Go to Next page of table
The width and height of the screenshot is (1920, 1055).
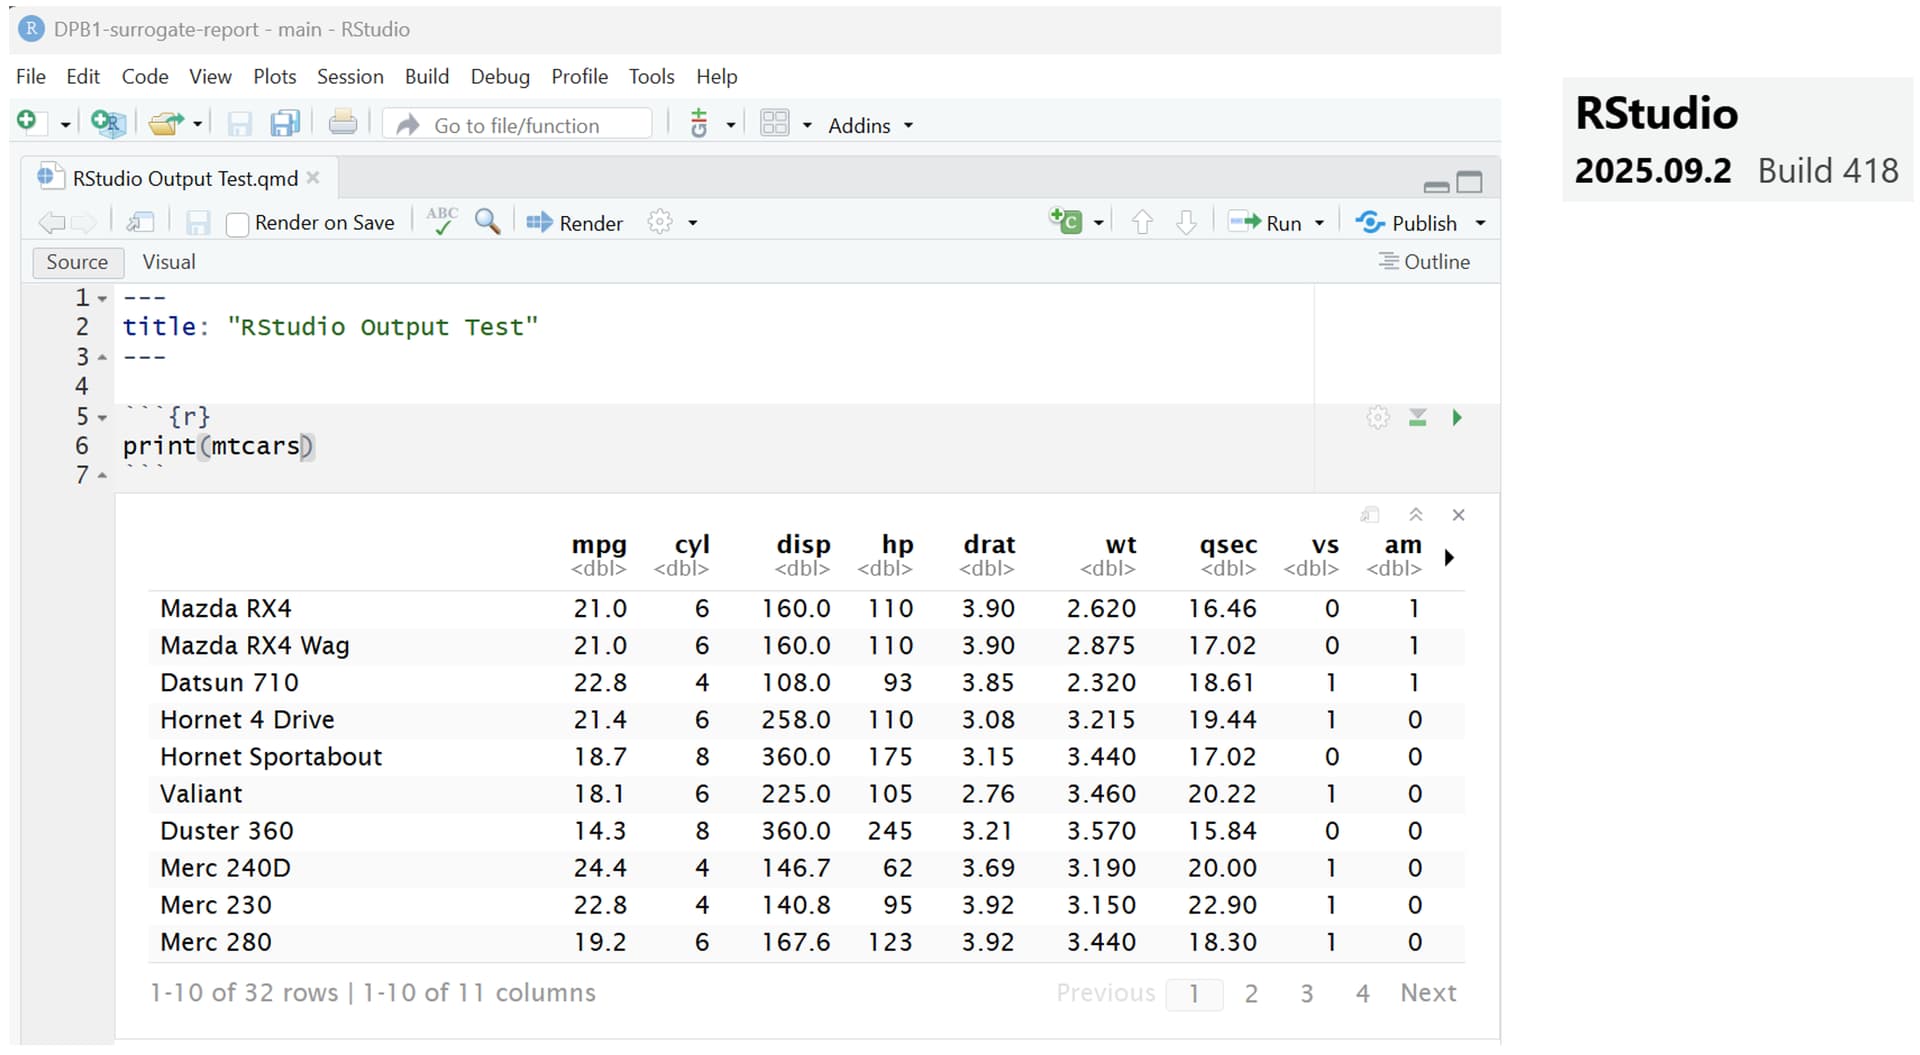point(1427,993)
